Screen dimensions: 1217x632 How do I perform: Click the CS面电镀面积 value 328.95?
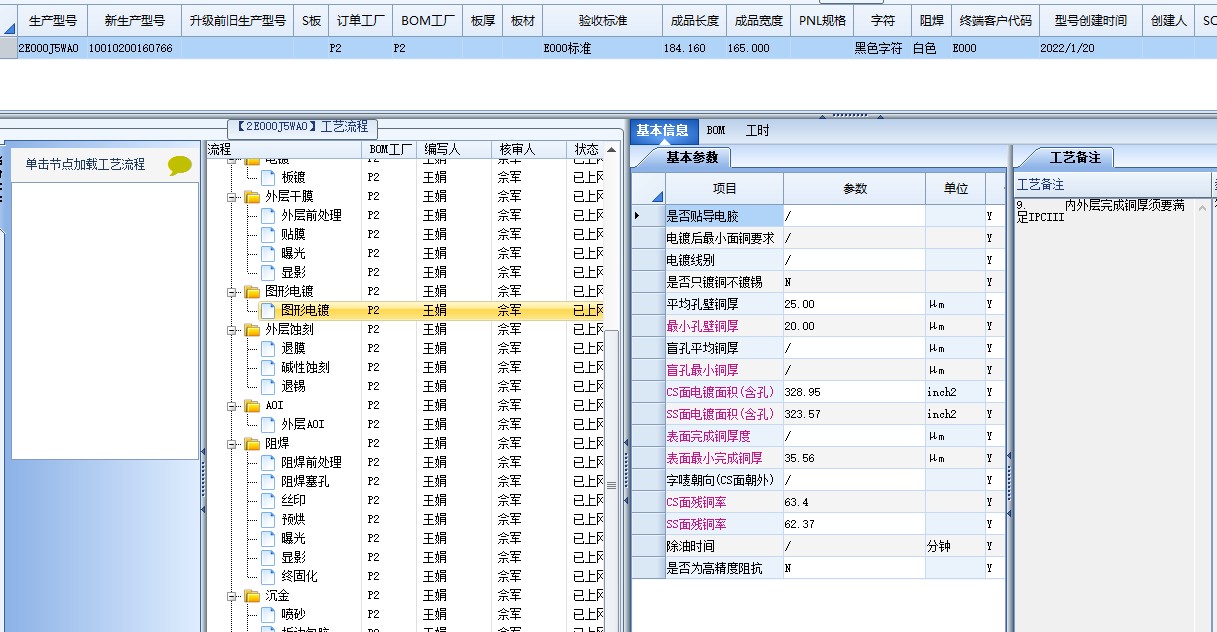pos(854,392)
